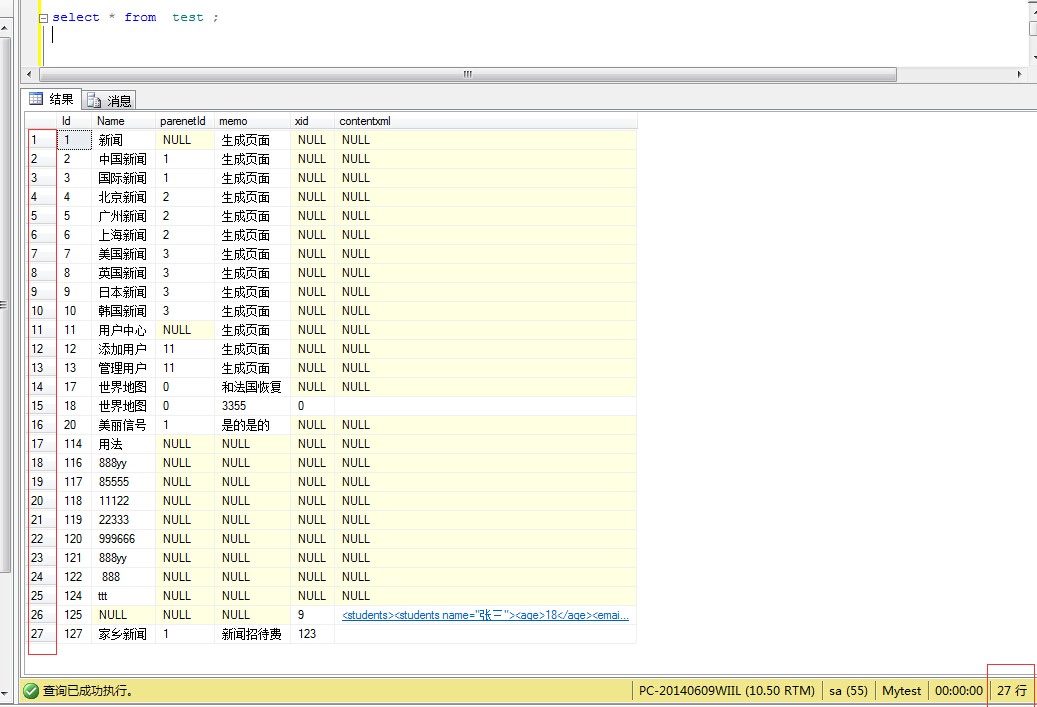This screenshot has height=707, width=1037.
Task: Select the Name cell 家乡新闻
Action: pos(123,634)
